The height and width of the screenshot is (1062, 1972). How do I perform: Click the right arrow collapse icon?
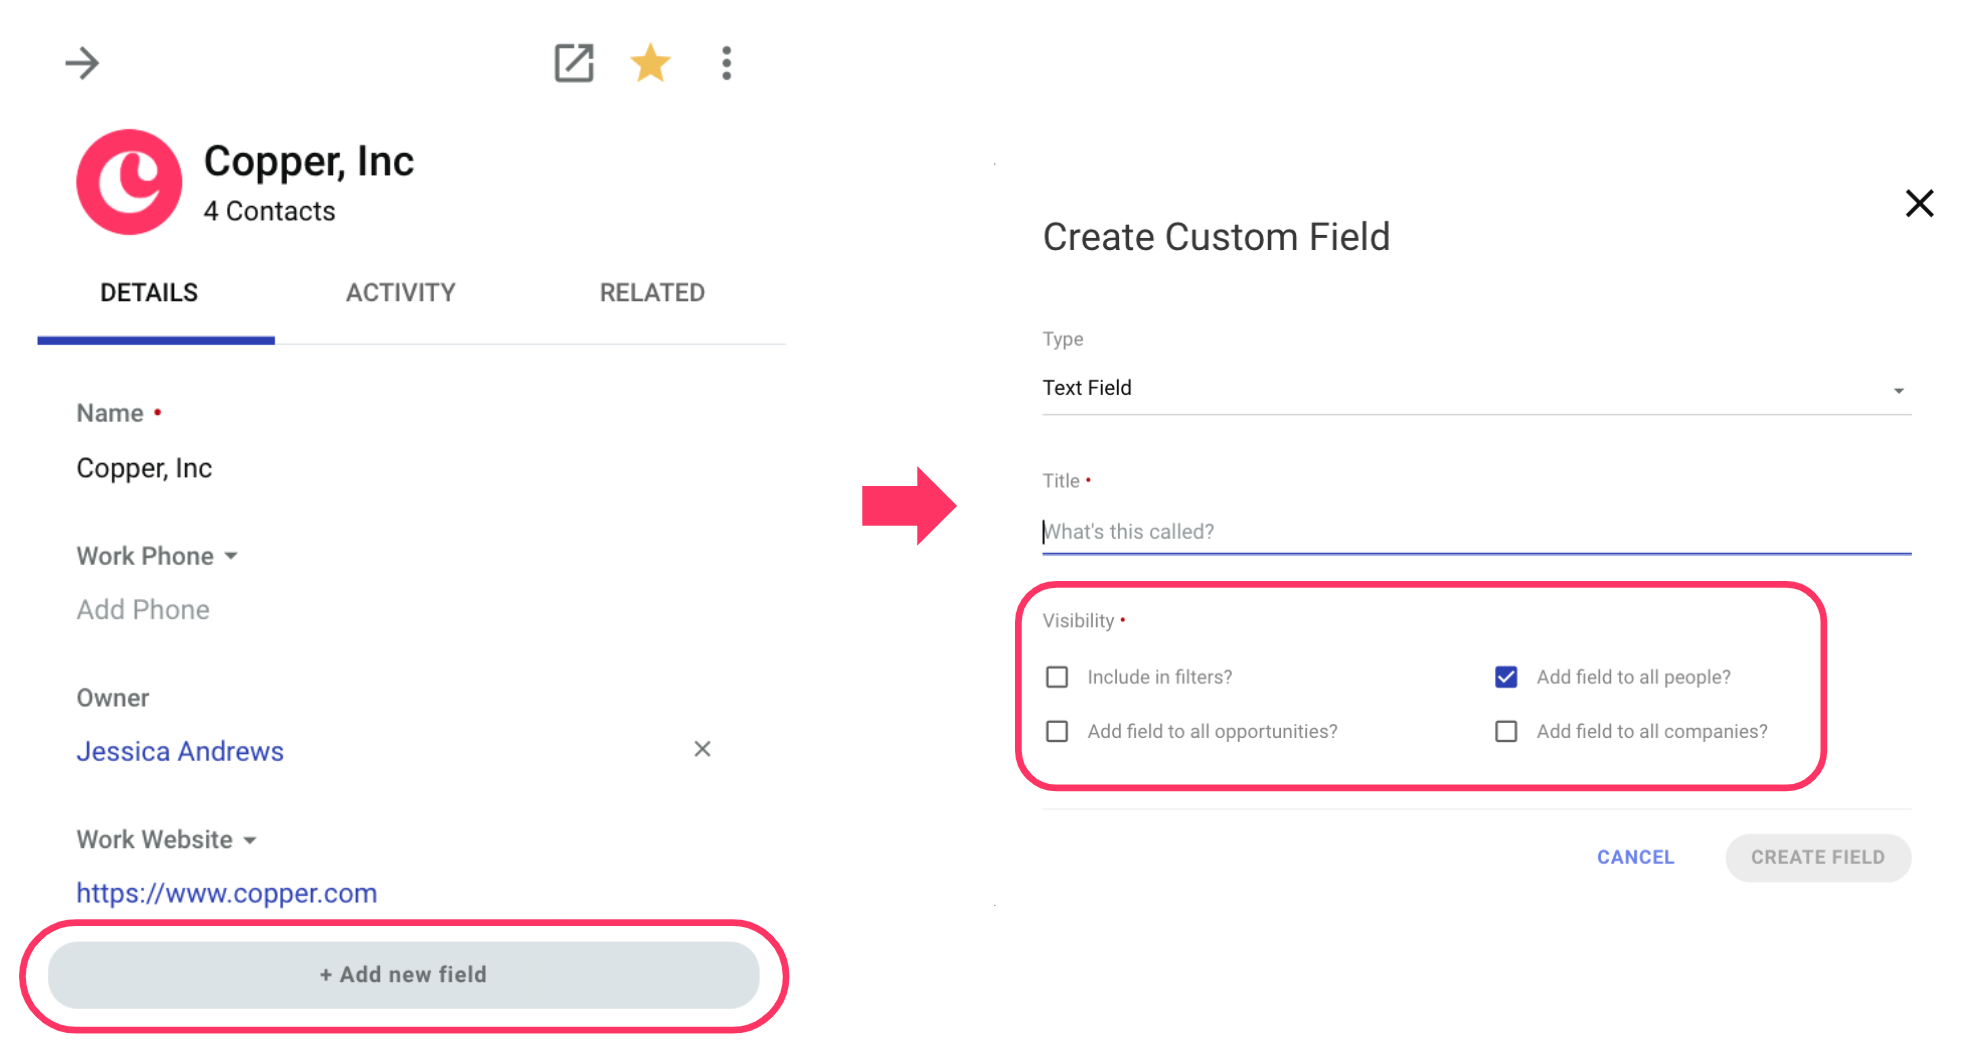82,63
